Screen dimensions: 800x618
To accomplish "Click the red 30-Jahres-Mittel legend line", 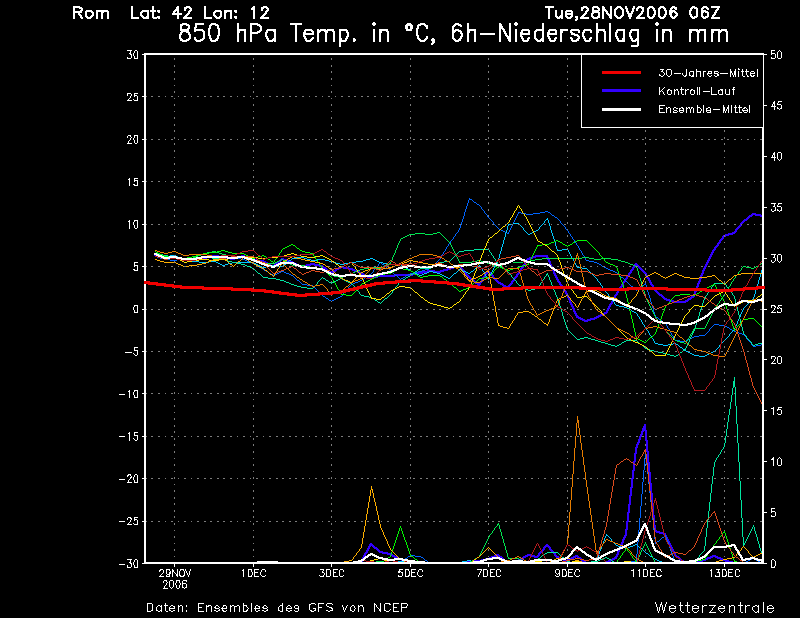I will pos(620,73).
